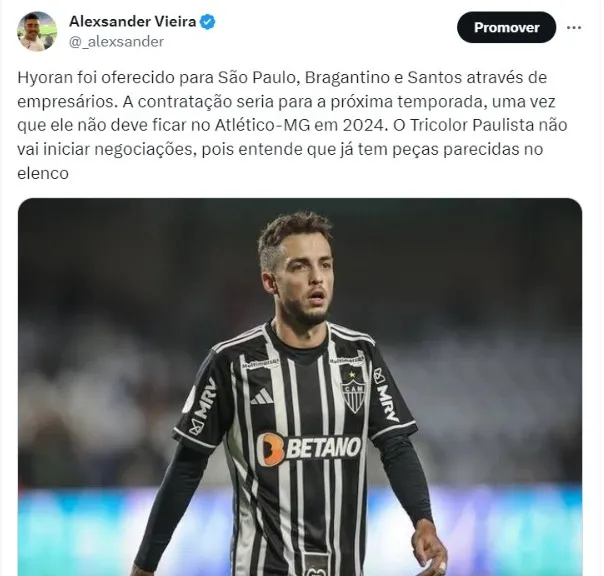Screen dimensions: 604x576
Task: Click the MRV logo on right-side sleeve
Action: click(x=386, y=395)
